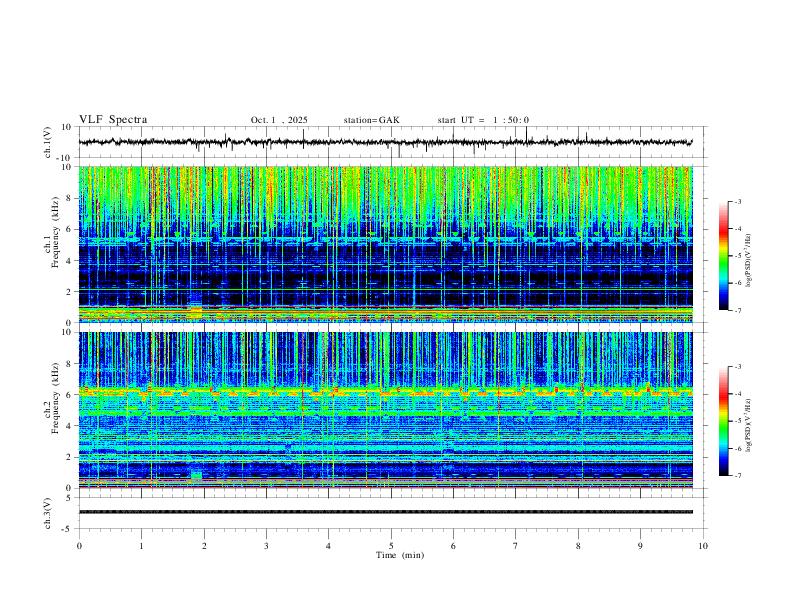Click '-7' on ch.1 color bar scale
The height and width of the screenshot is (612, 792).
click(738, 310)
